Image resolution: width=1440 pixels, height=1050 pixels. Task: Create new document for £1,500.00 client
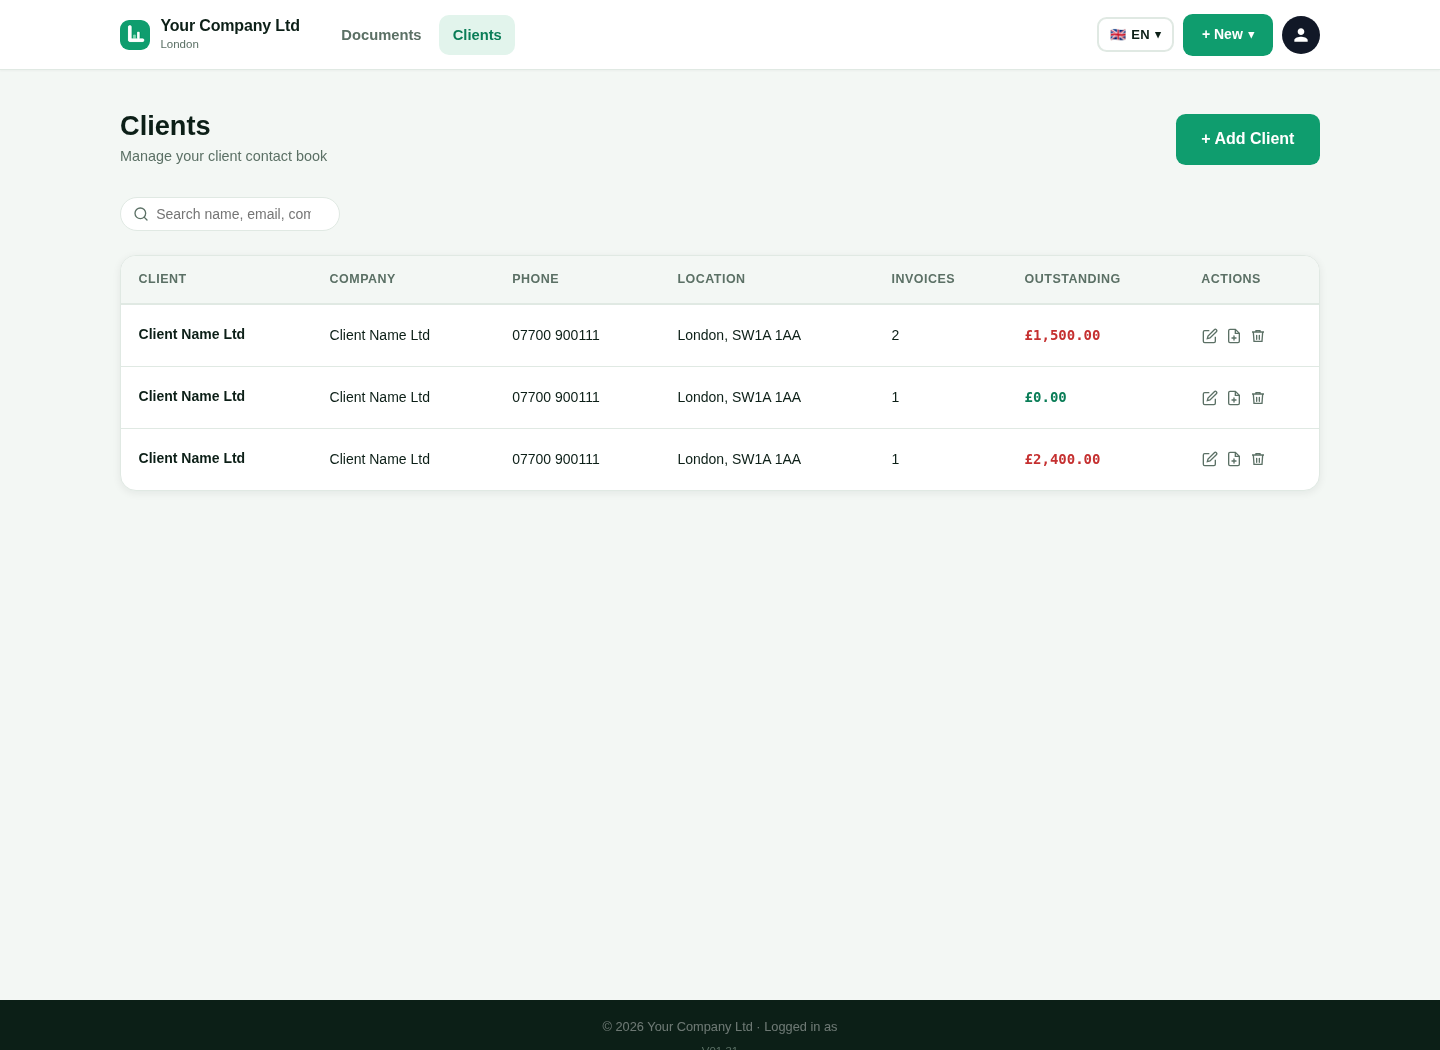click(x=1234, y=336)
